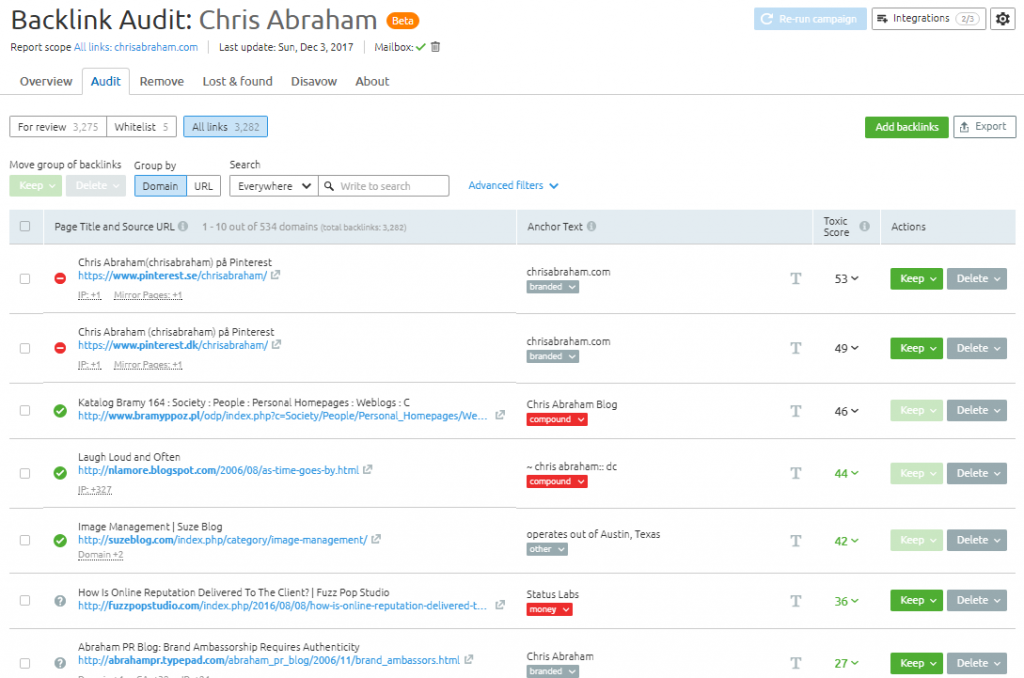
Task: Open external link icon for pinterest.se URL
Action: (x=276, y=276)
